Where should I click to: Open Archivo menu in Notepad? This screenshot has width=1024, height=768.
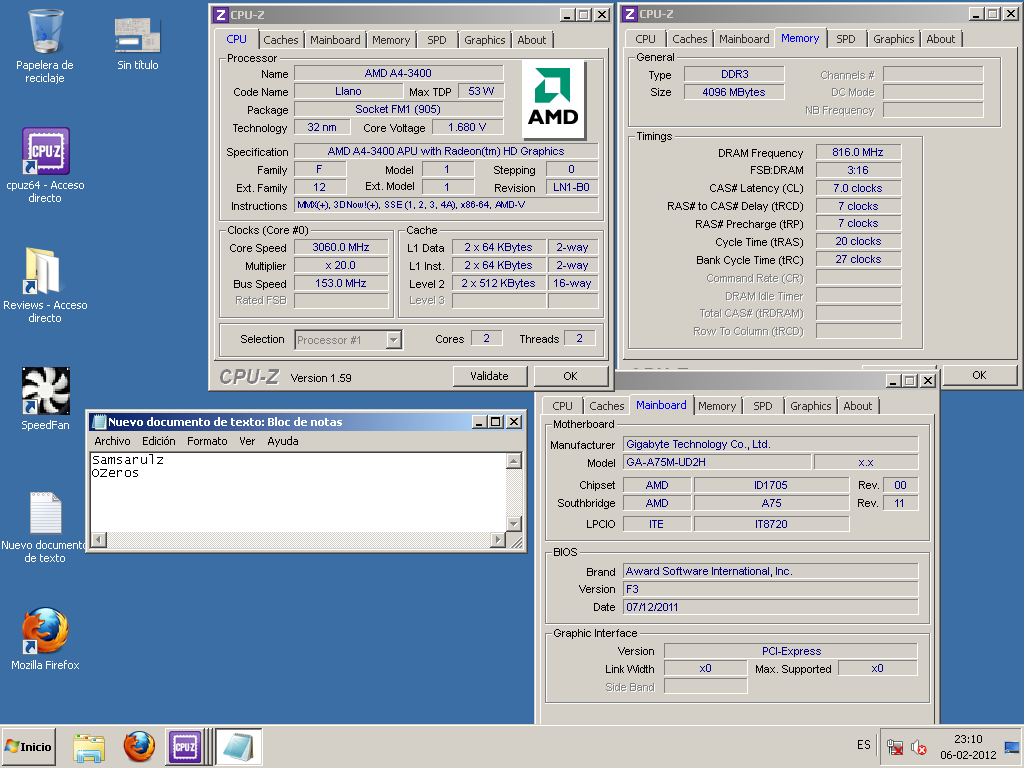point(112,441)
